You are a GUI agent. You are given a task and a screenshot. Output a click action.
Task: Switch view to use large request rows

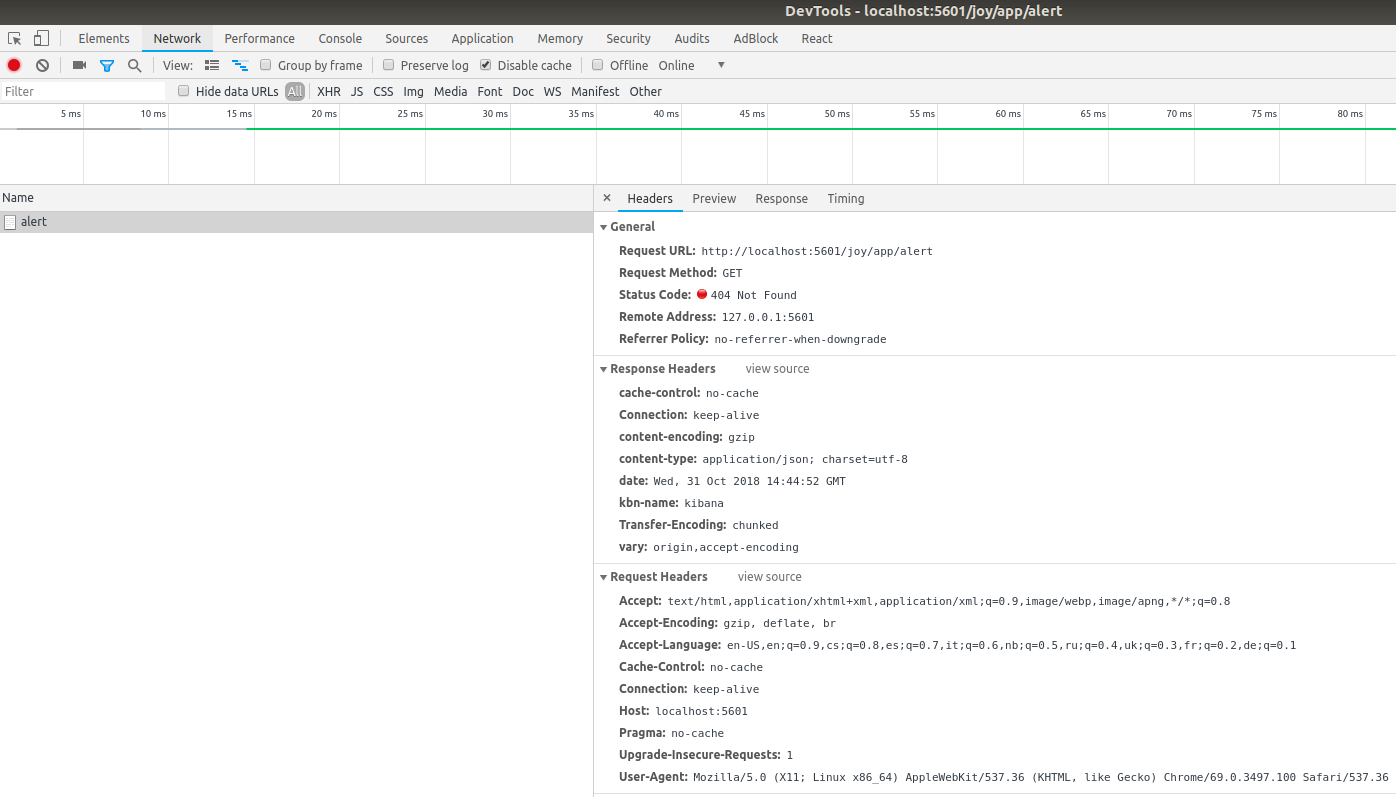click(212, 64)
